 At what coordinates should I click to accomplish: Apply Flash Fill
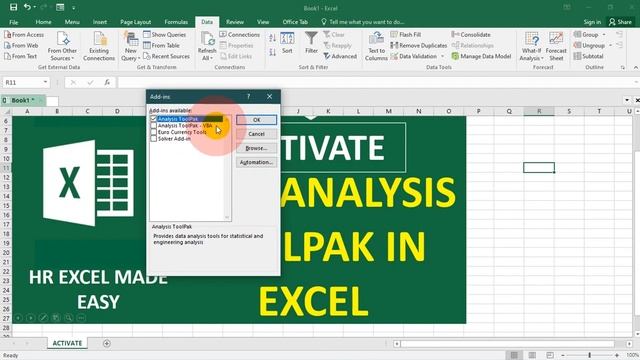pyautogui.click(x=406, y=35)
